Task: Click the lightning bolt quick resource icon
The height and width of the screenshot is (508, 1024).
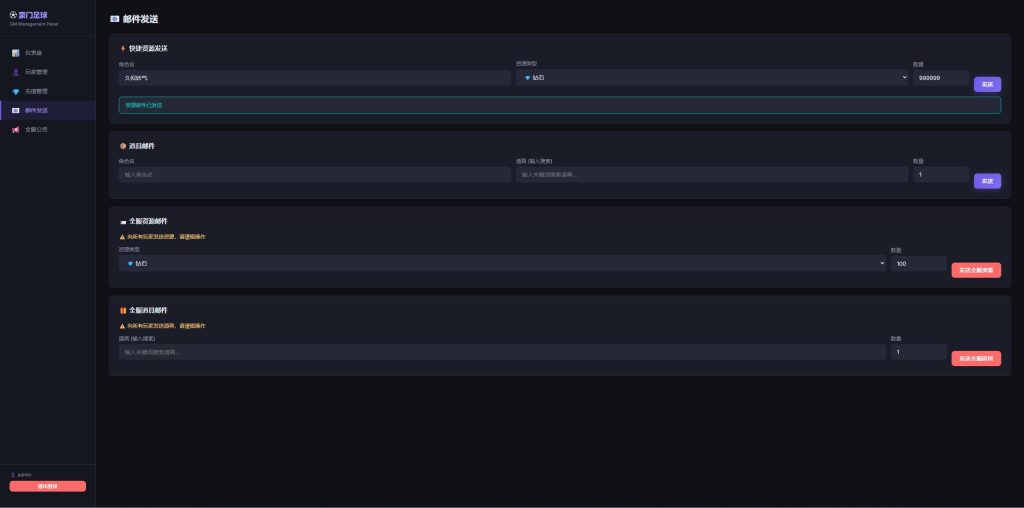Action: tap(123, 48)
